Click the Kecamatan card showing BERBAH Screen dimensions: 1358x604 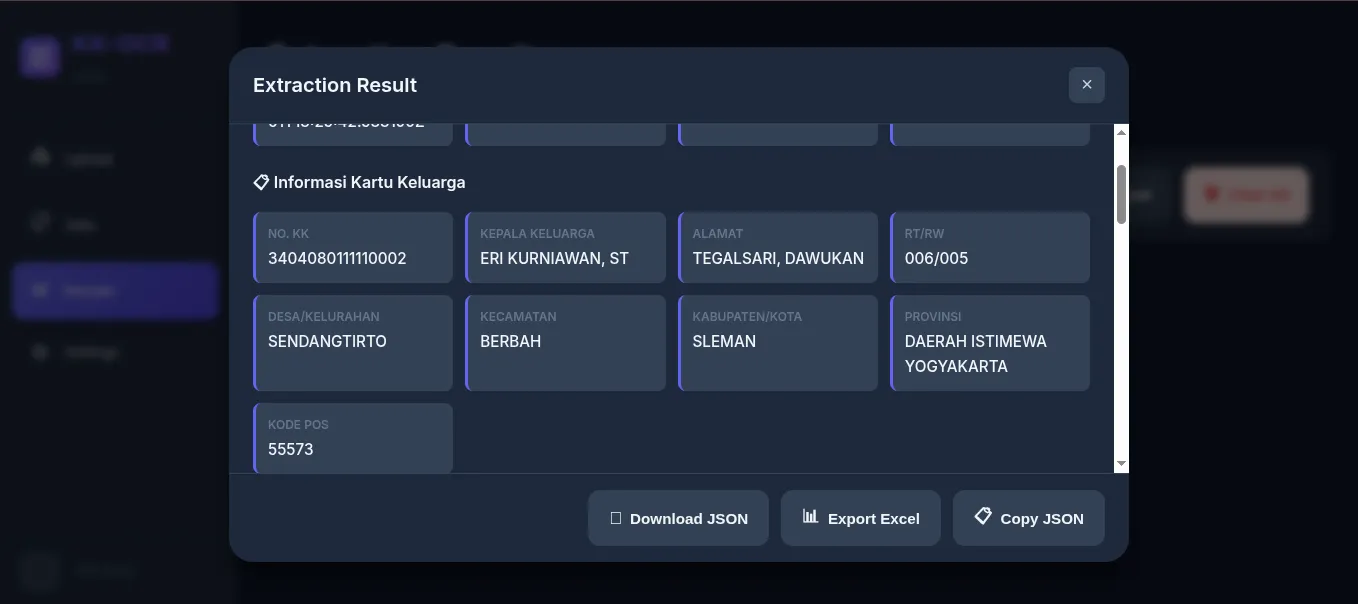[565, 342]
